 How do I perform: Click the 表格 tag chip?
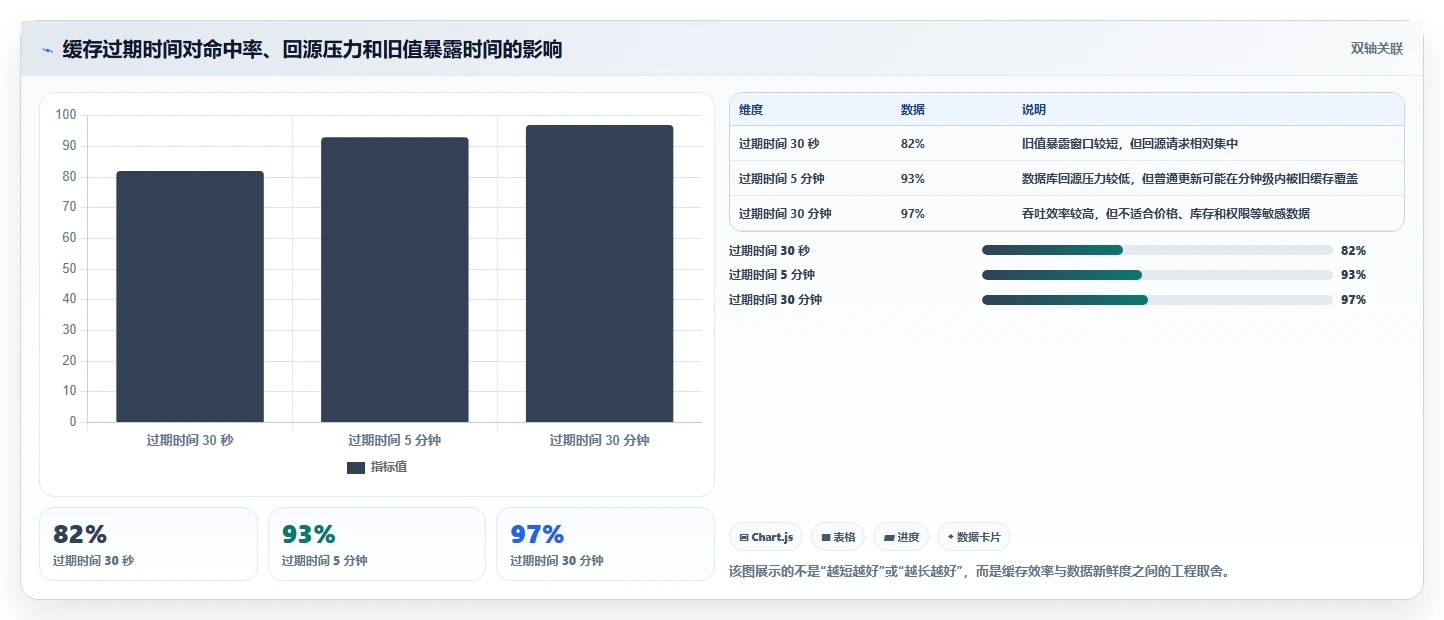tap(838, 537)
